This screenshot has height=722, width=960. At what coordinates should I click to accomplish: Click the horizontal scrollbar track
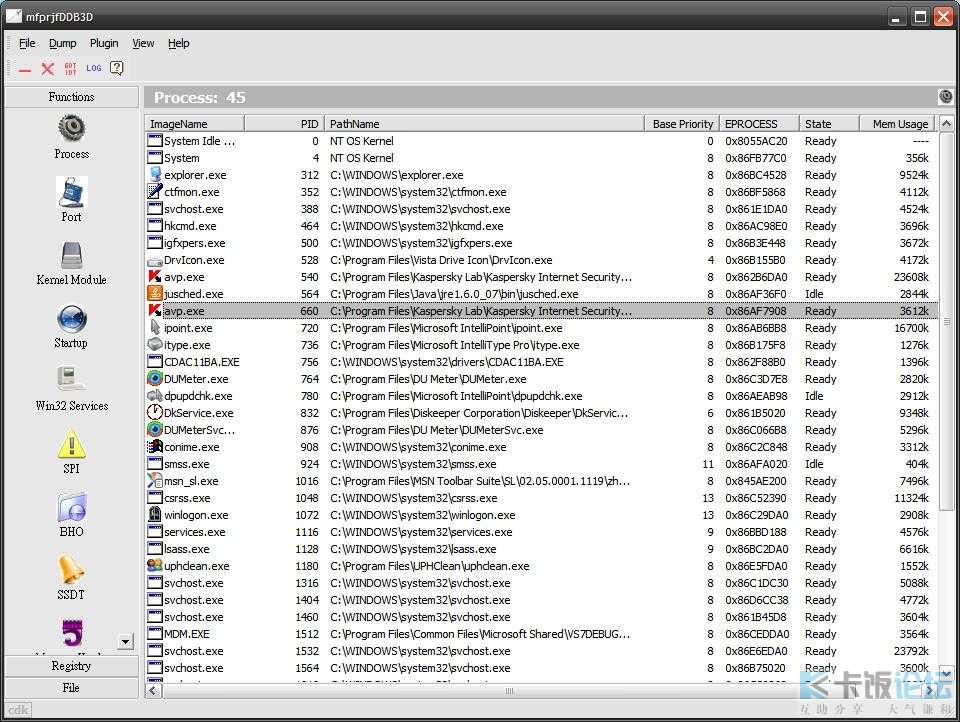[541, 691]
